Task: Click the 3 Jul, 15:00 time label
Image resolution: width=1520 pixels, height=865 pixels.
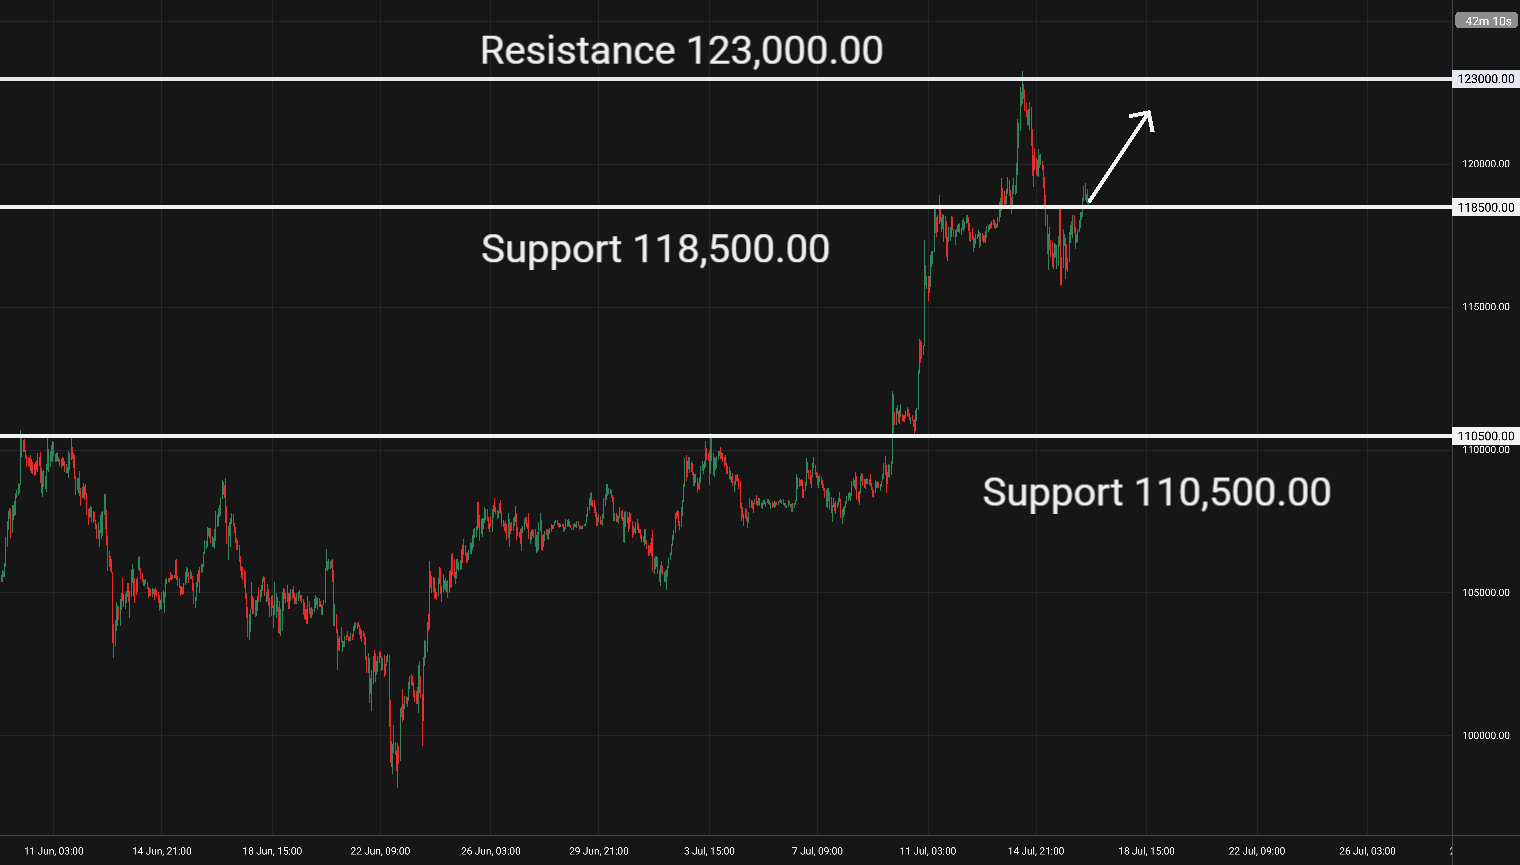Action: (709, 851)
